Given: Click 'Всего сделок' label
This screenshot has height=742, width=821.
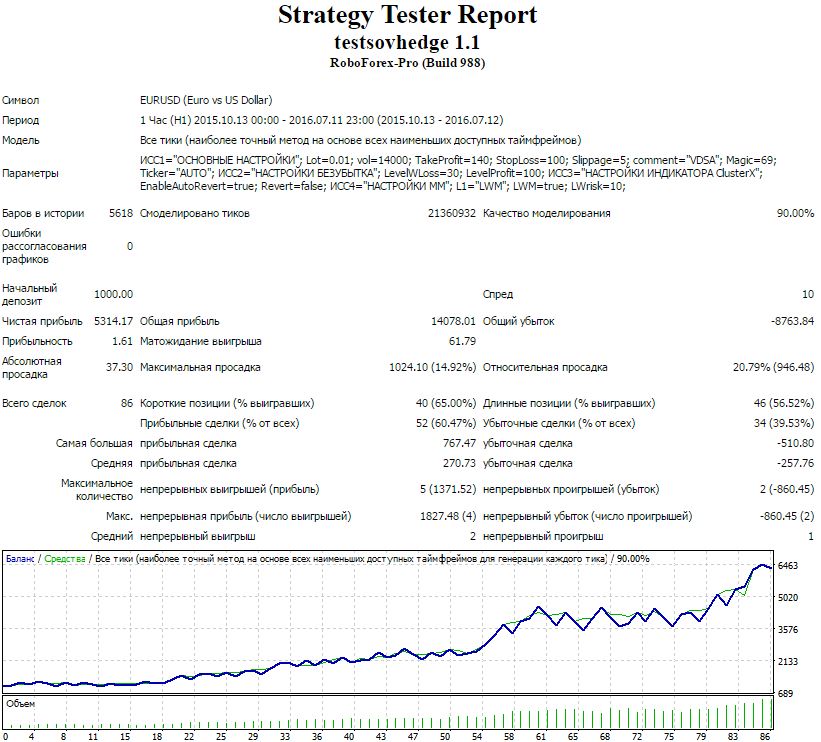Looking at the screenshot, I should pos(34,404).
